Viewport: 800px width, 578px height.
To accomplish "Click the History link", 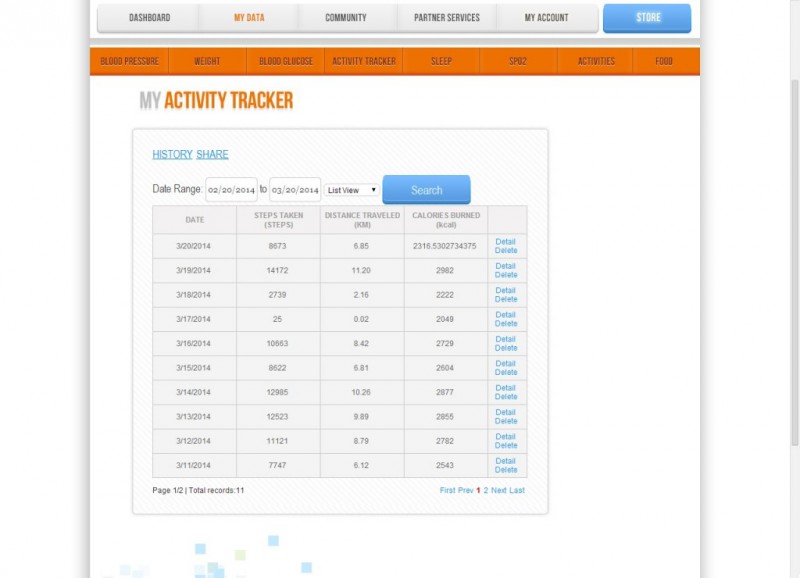I will click(x=172, y=155).
